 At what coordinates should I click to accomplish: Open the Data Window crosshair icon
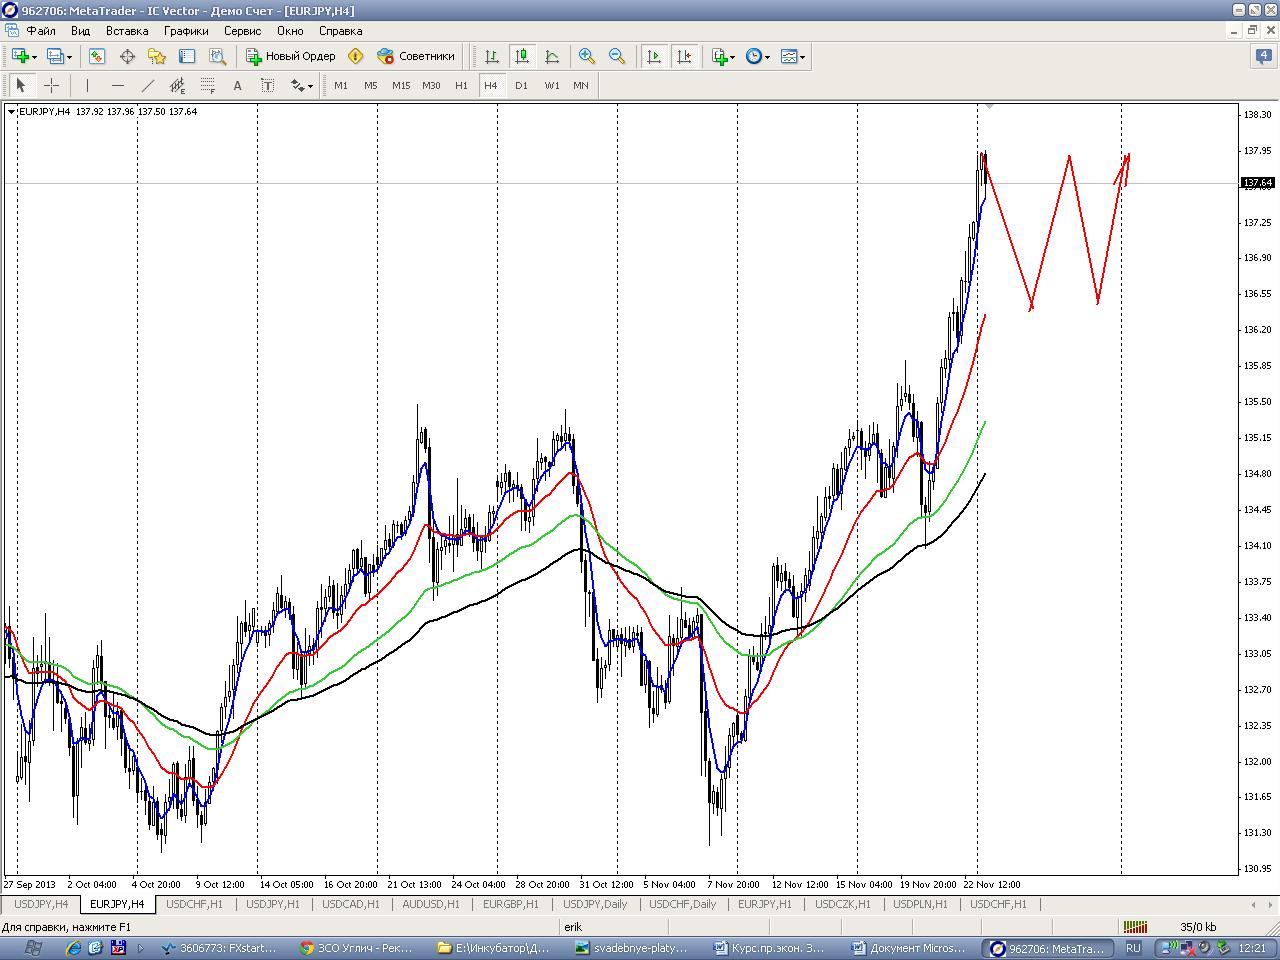tap(127, 57)
